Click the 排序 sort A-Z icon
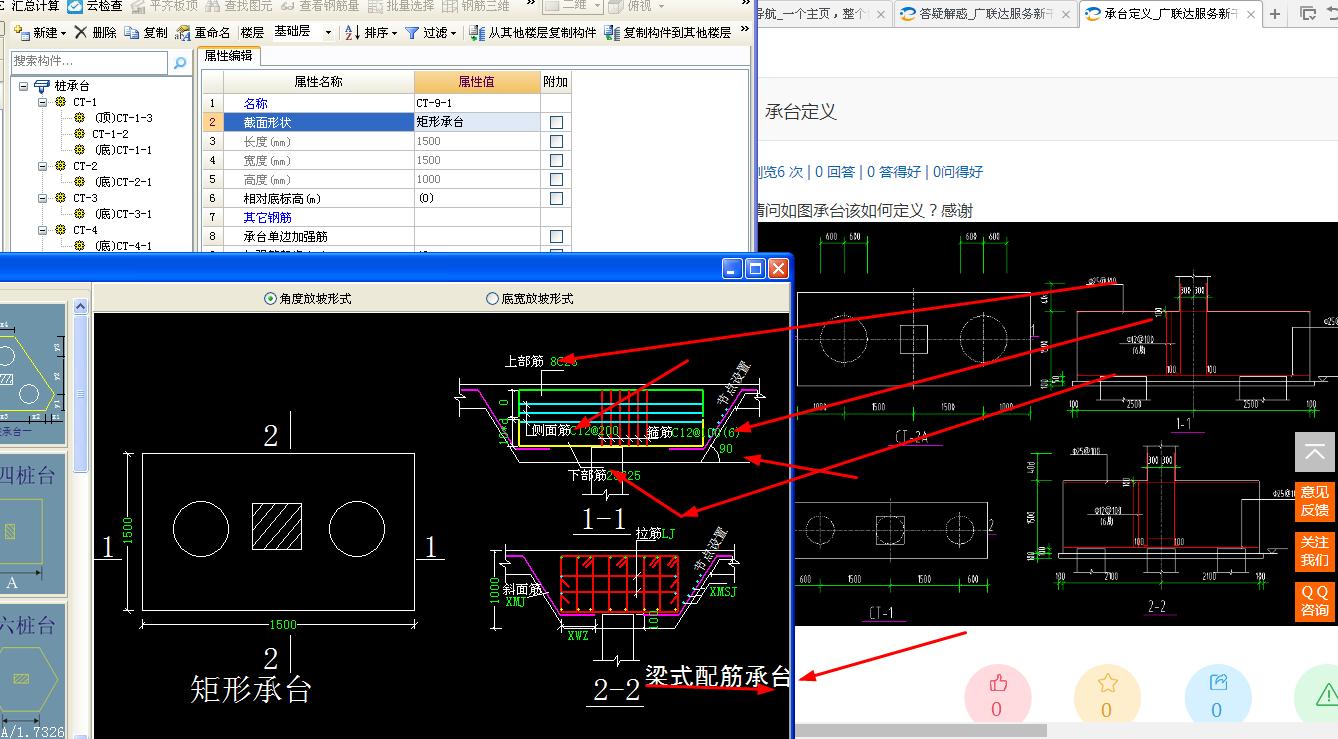Viewport: 1338px width, 739px height. (x=352, y=33)
